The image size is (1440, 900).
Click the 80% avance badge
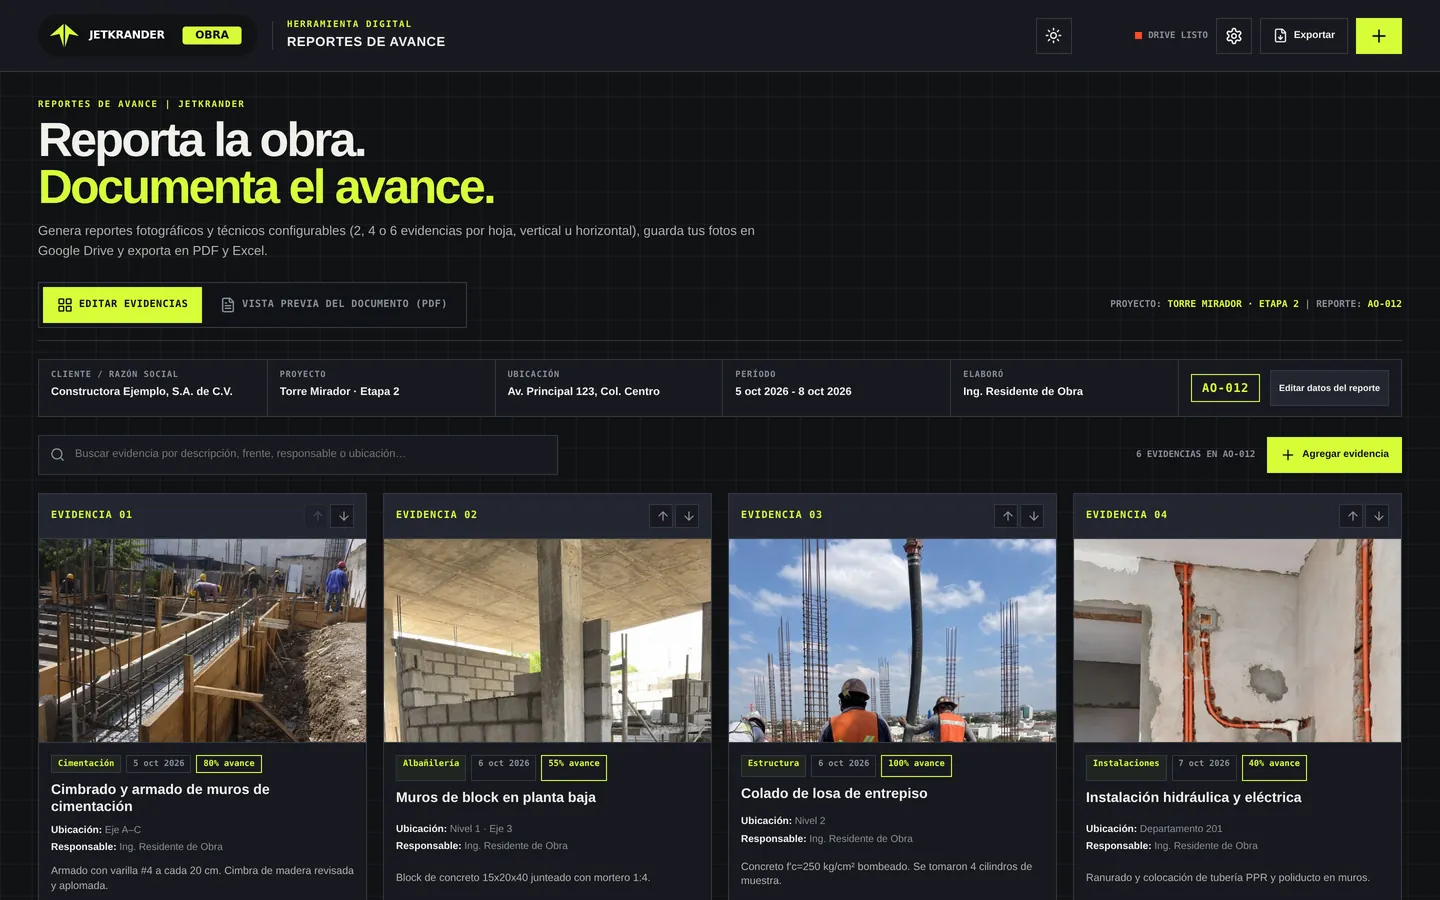click(x=229, y=764)
